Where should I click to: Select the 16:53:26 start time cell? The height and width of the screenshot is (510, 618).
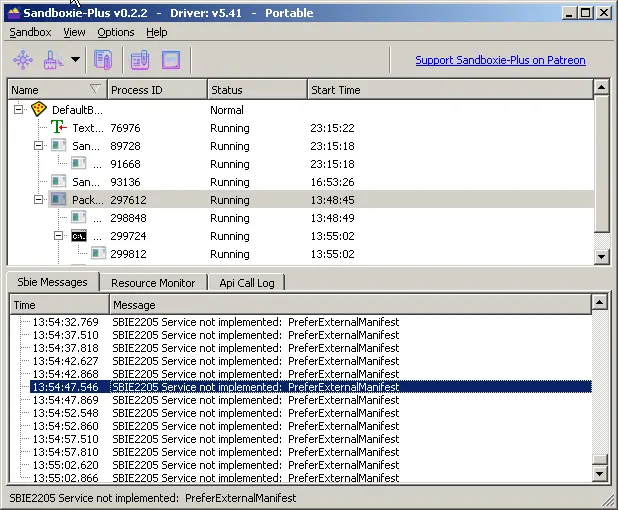point(332,182)
